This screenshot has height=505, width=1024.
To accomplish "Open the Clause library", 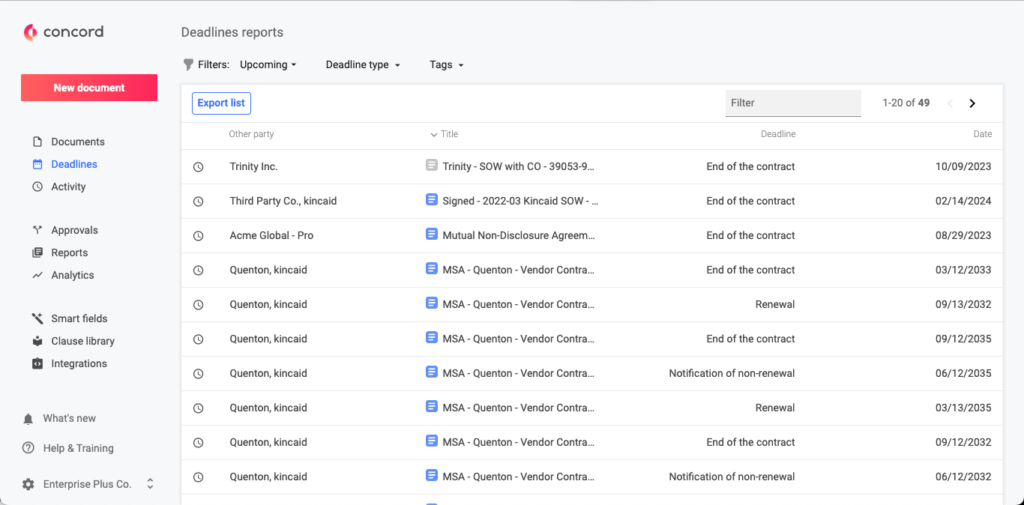I will [82, 341].
